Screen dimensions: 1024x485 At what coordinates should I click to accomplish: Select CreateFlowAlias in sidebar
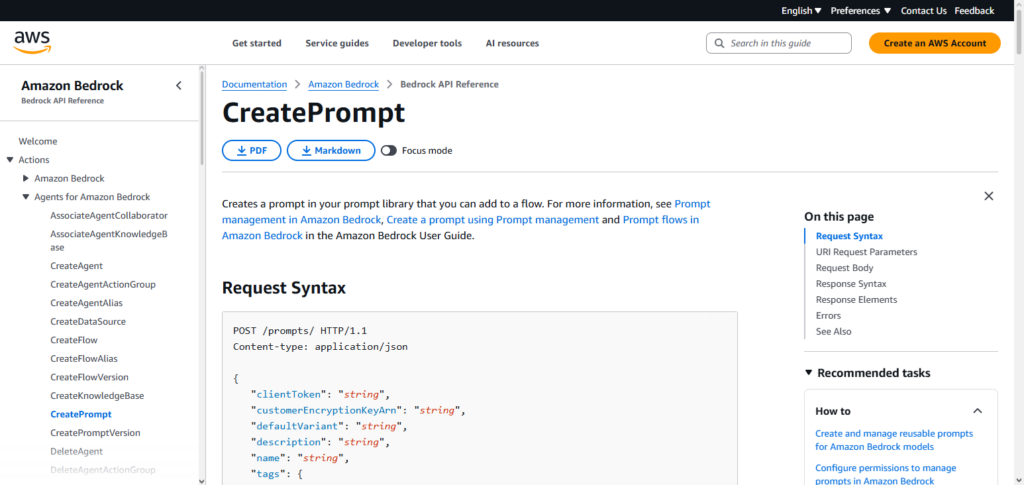84,358
